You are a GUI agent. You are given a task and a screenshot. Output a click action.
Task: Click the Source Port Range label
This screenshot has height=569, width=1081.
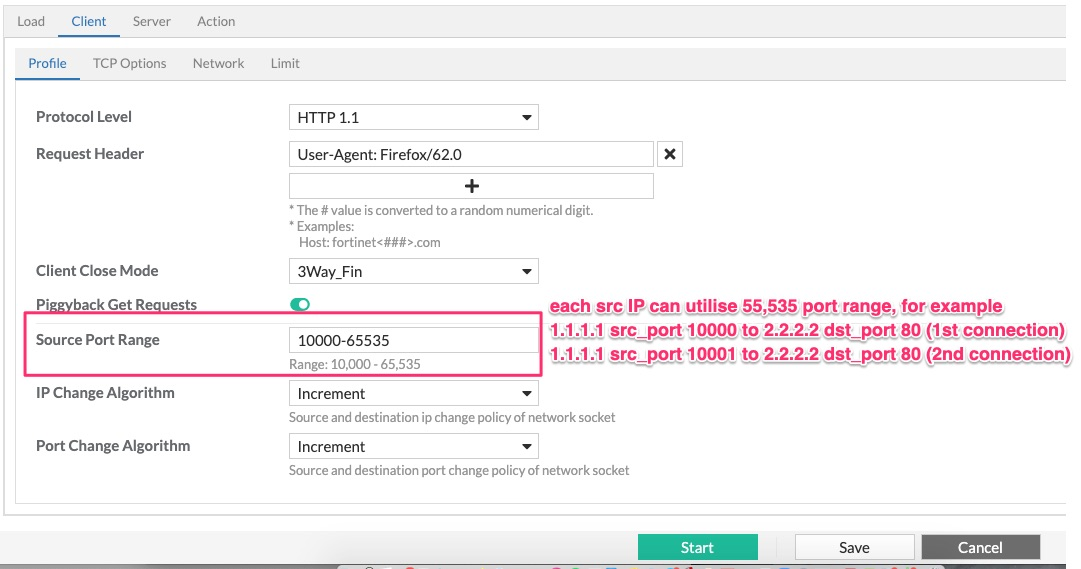[x=98, y=339]
